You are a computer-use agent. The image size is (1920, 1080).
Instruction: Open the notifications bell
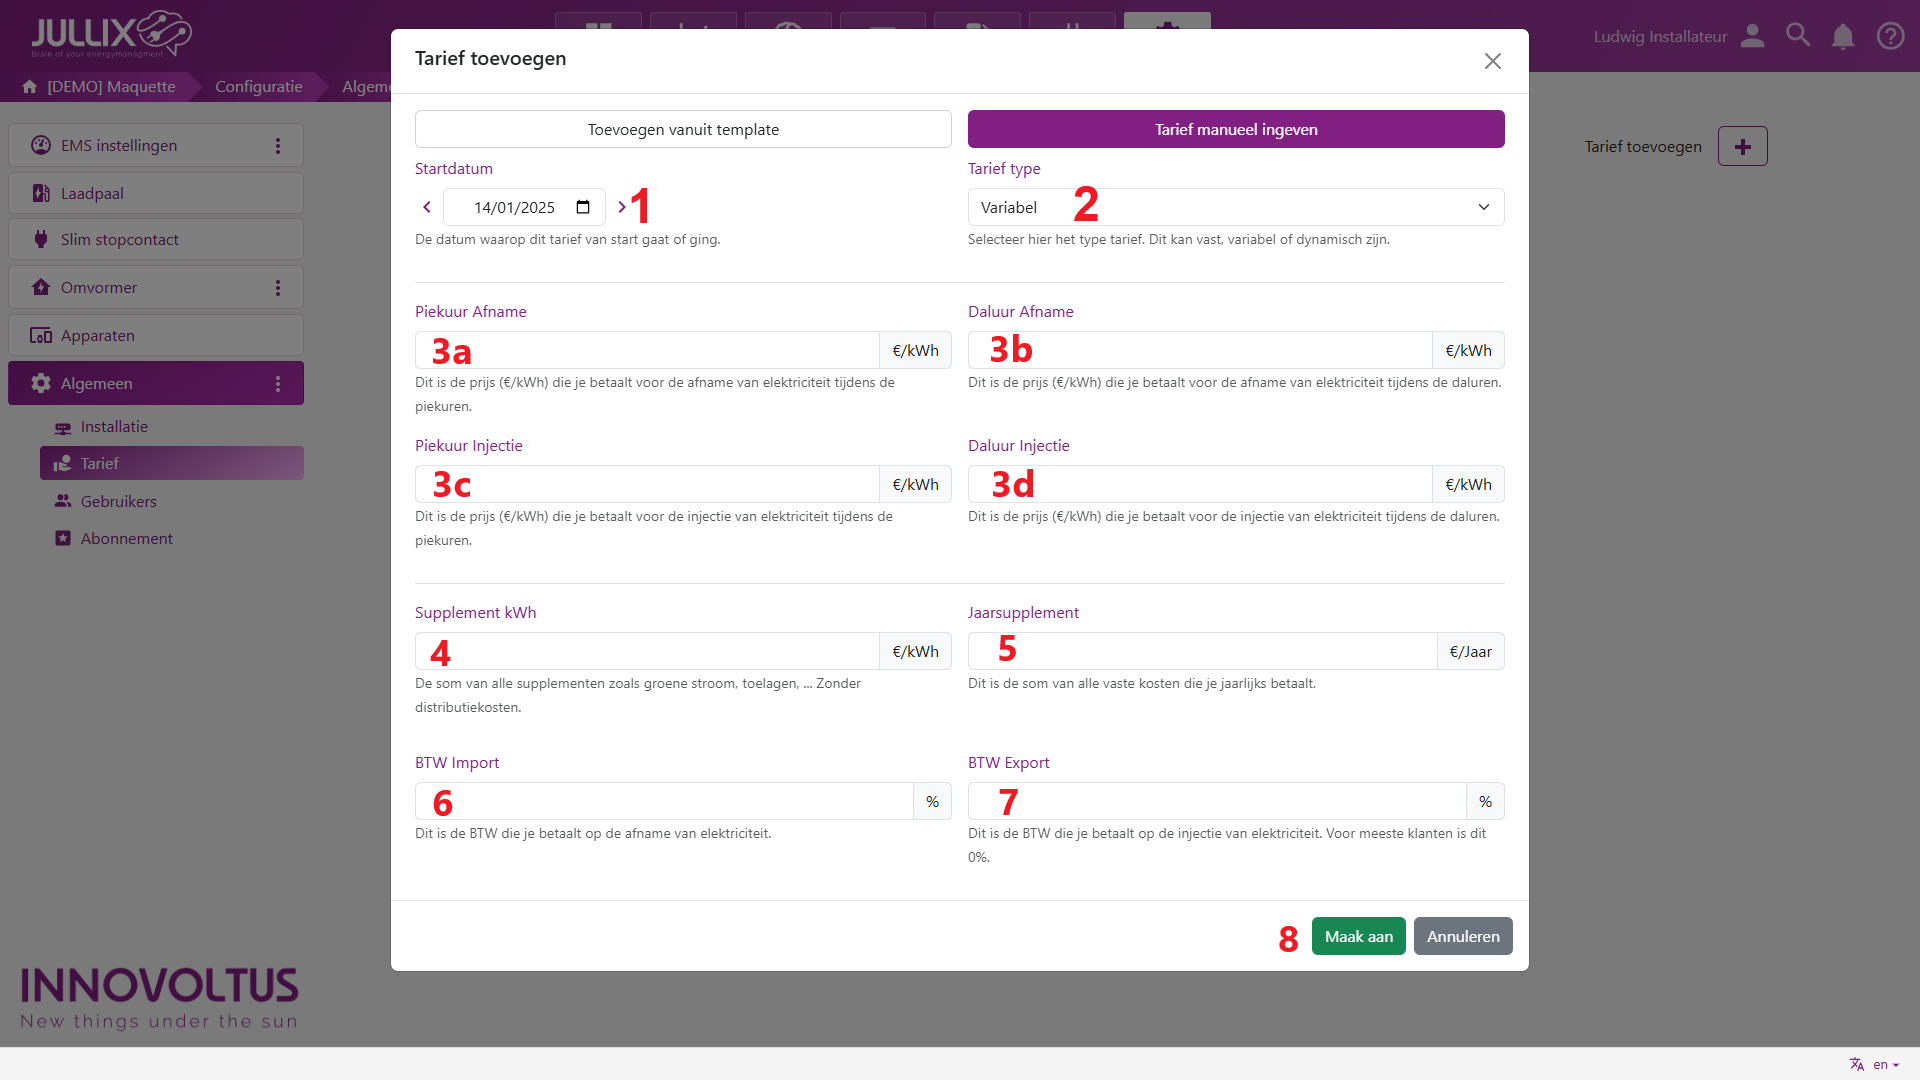(x=1843, y=37)
